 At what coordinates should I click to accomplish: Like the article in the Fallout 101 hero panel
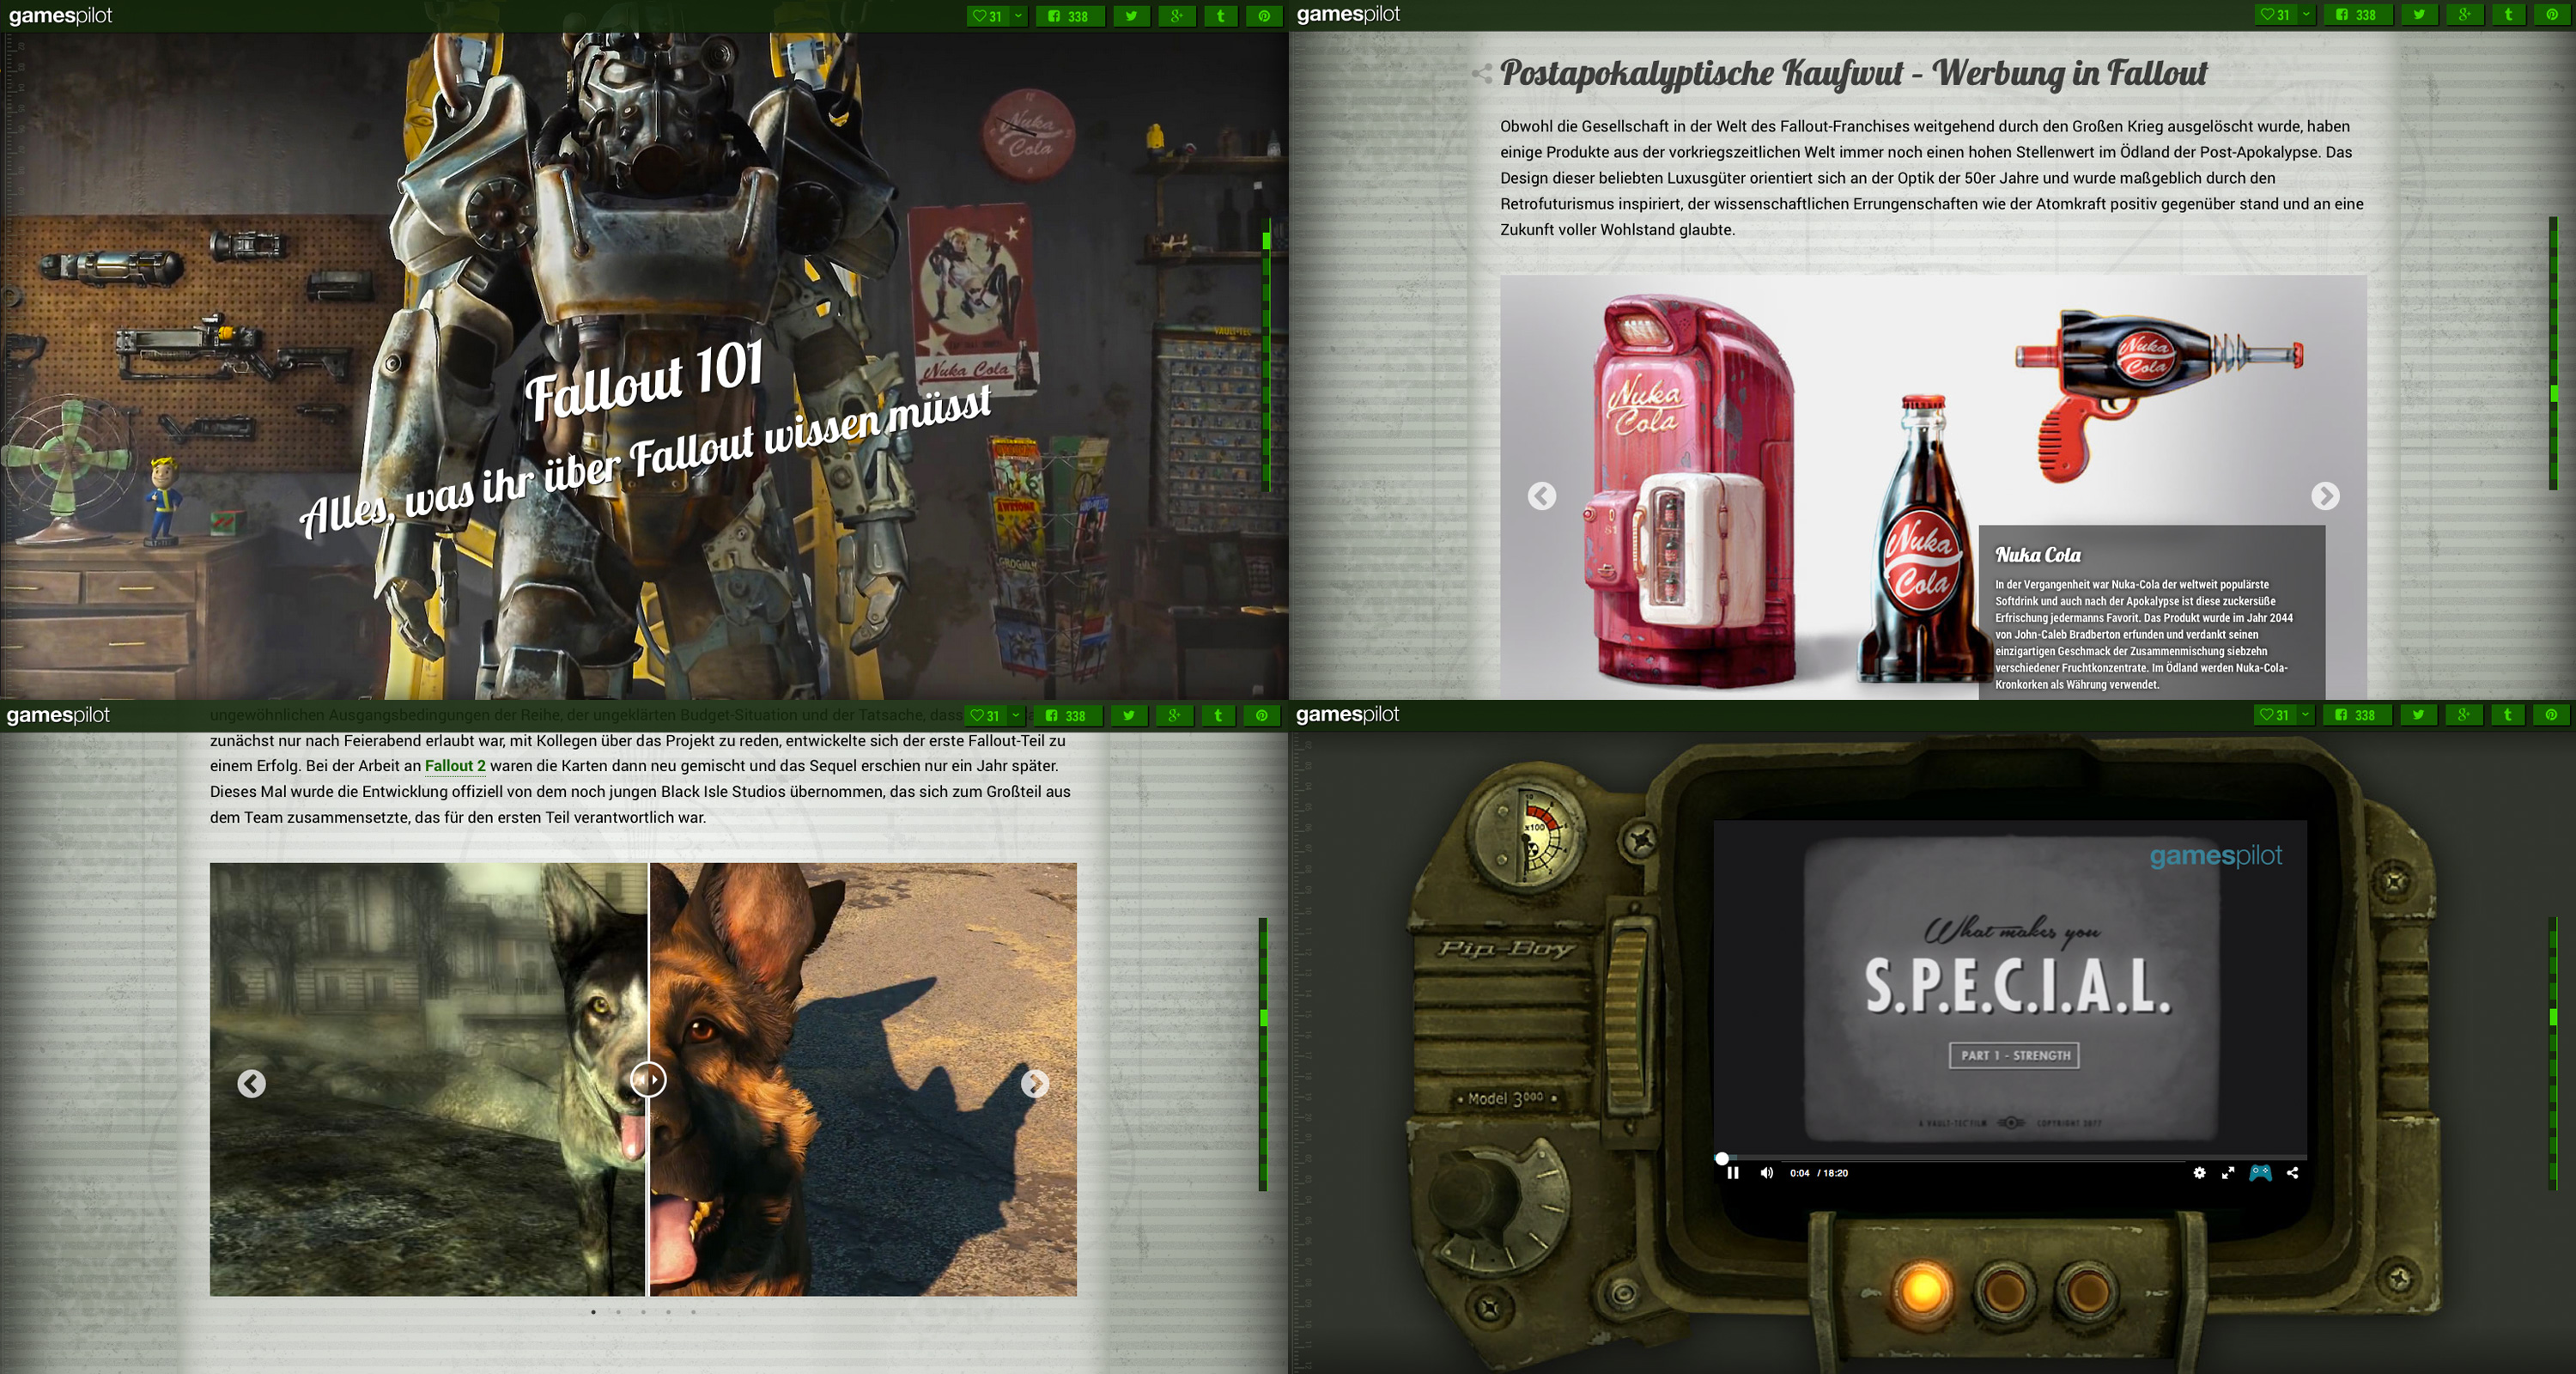tap(987, 16)
